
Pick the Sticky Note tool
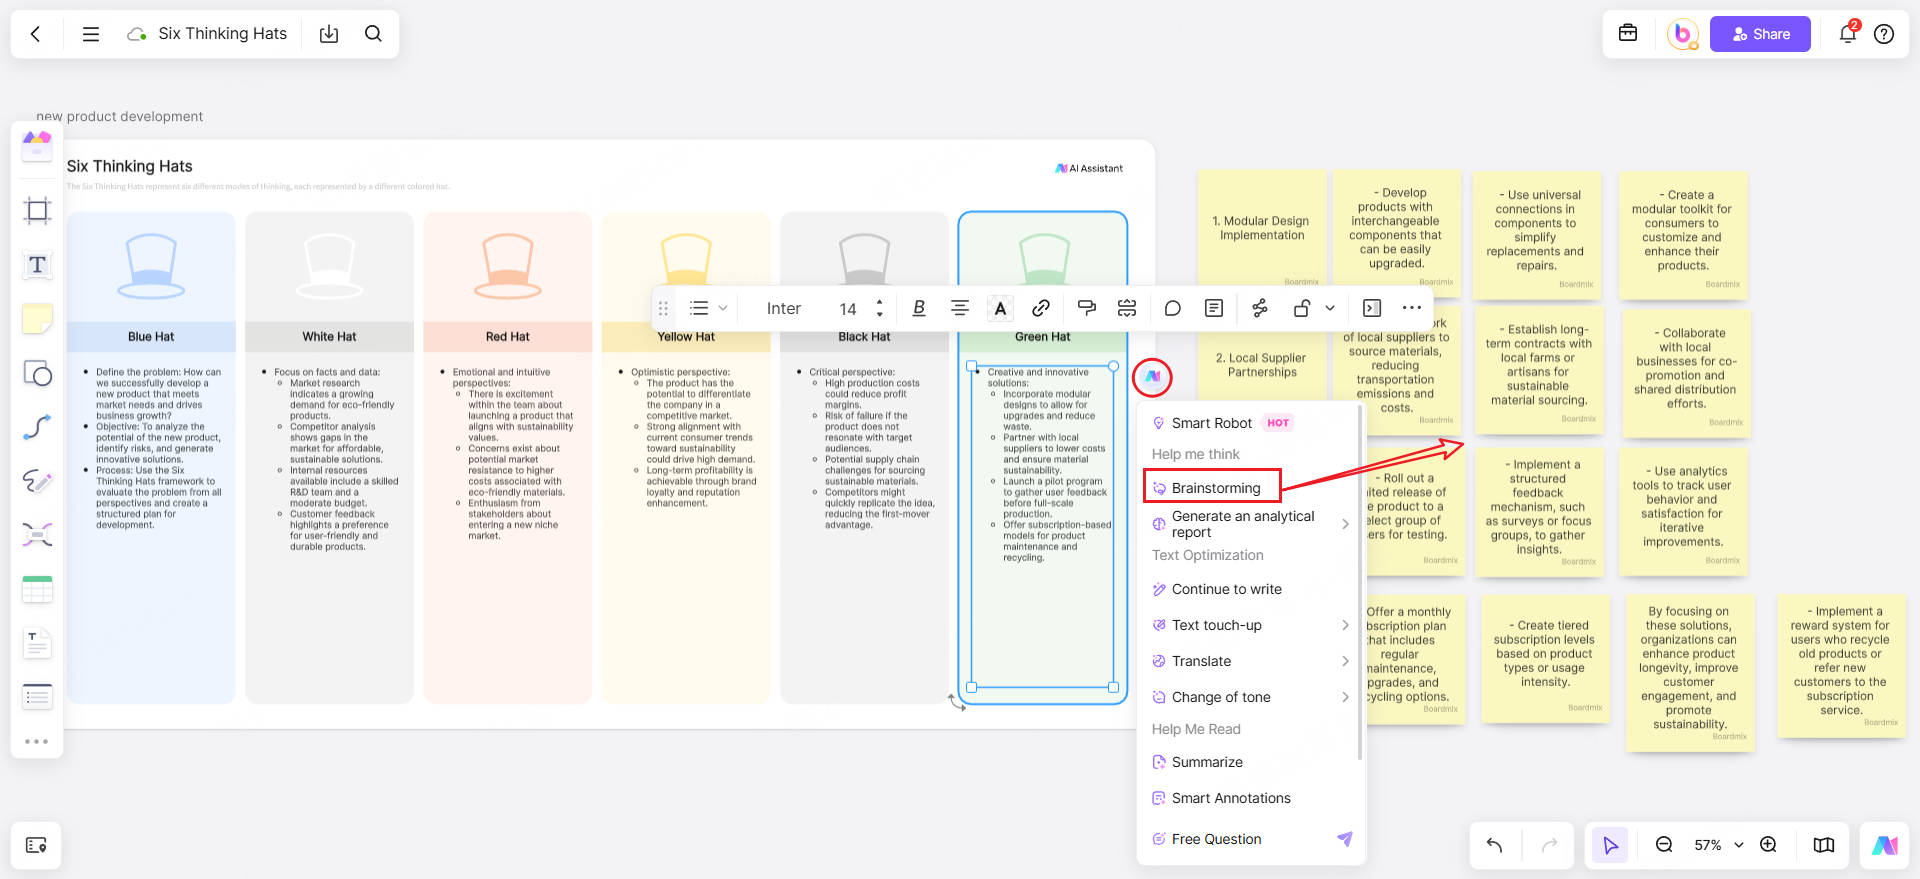coord(37,319)
